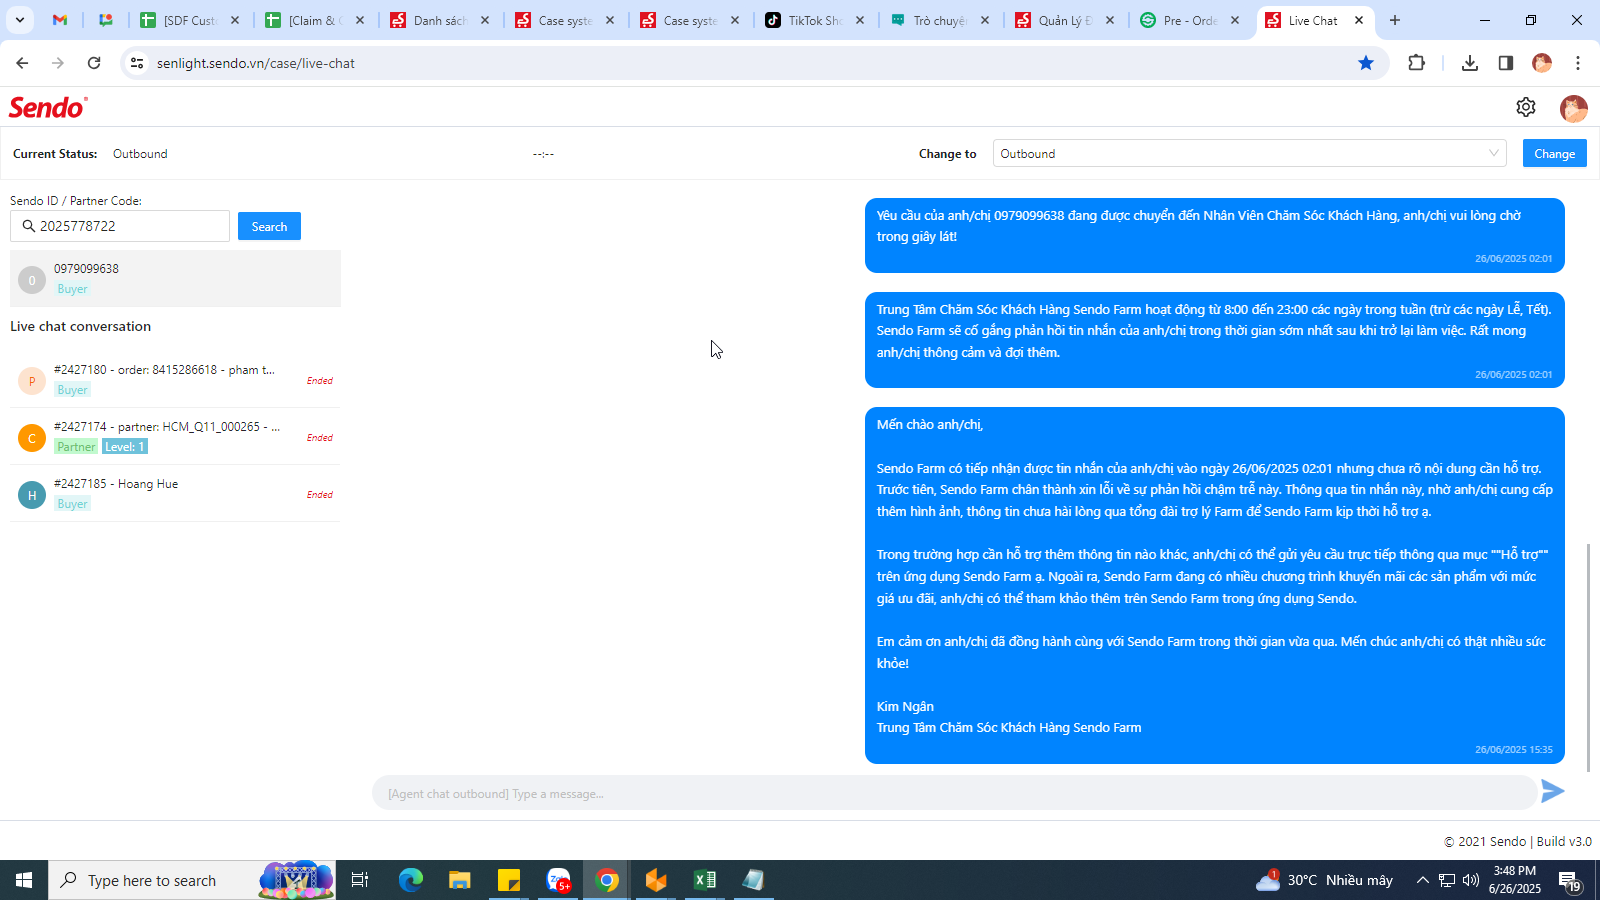Image resolution: width=1600 pixels, height=900 pixels.
Task: Switch to the Danh sách tab
Action: point(439,20)
